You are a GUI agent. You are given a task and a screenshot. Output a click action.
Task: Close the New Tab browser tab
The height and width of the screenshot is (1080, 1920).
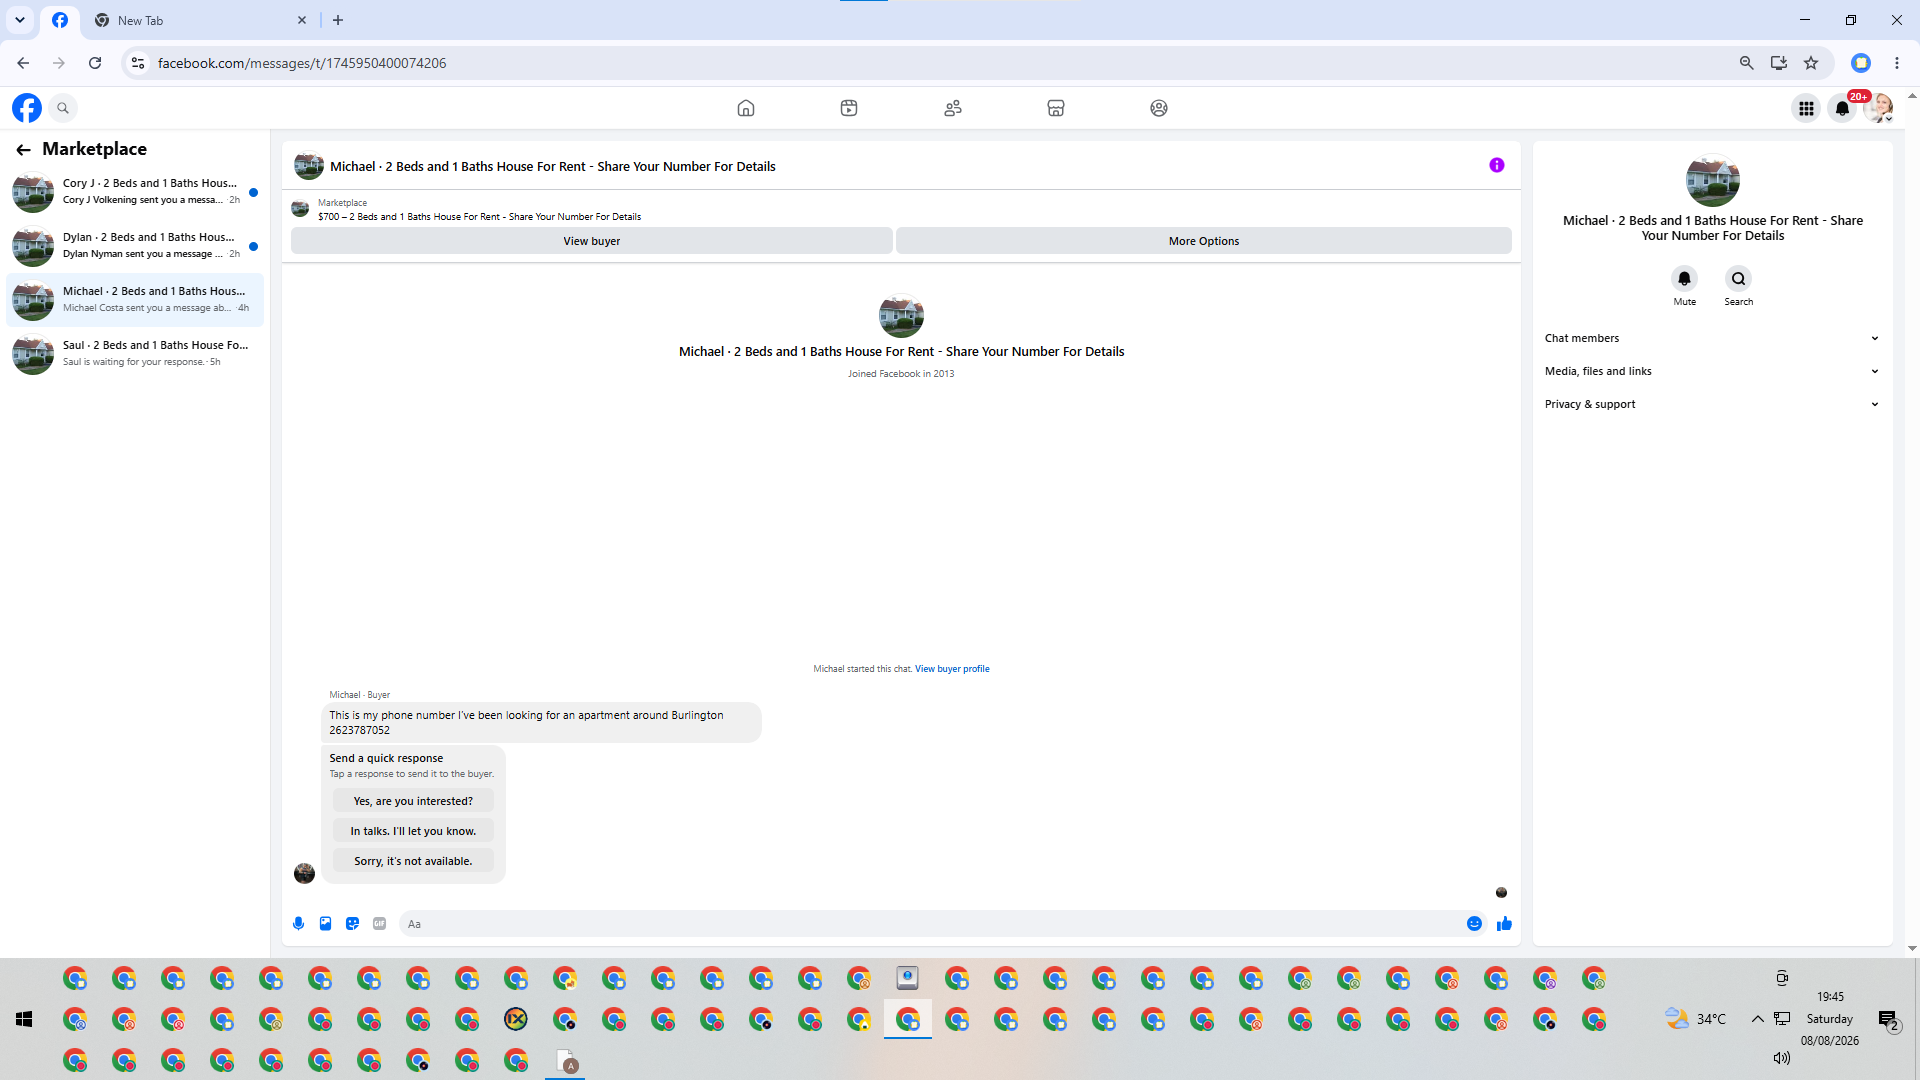point(302,20)
